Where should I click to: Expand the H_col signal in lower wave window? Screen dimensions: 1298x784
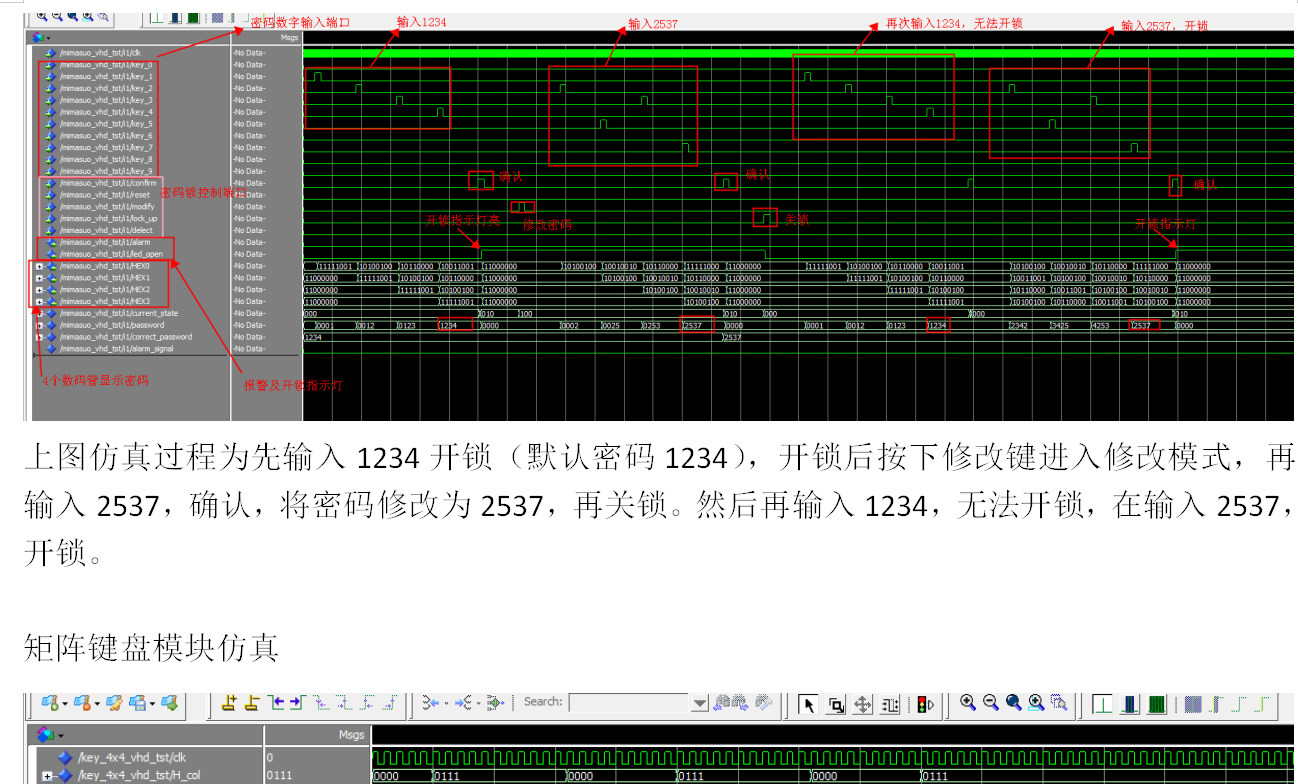47,776
